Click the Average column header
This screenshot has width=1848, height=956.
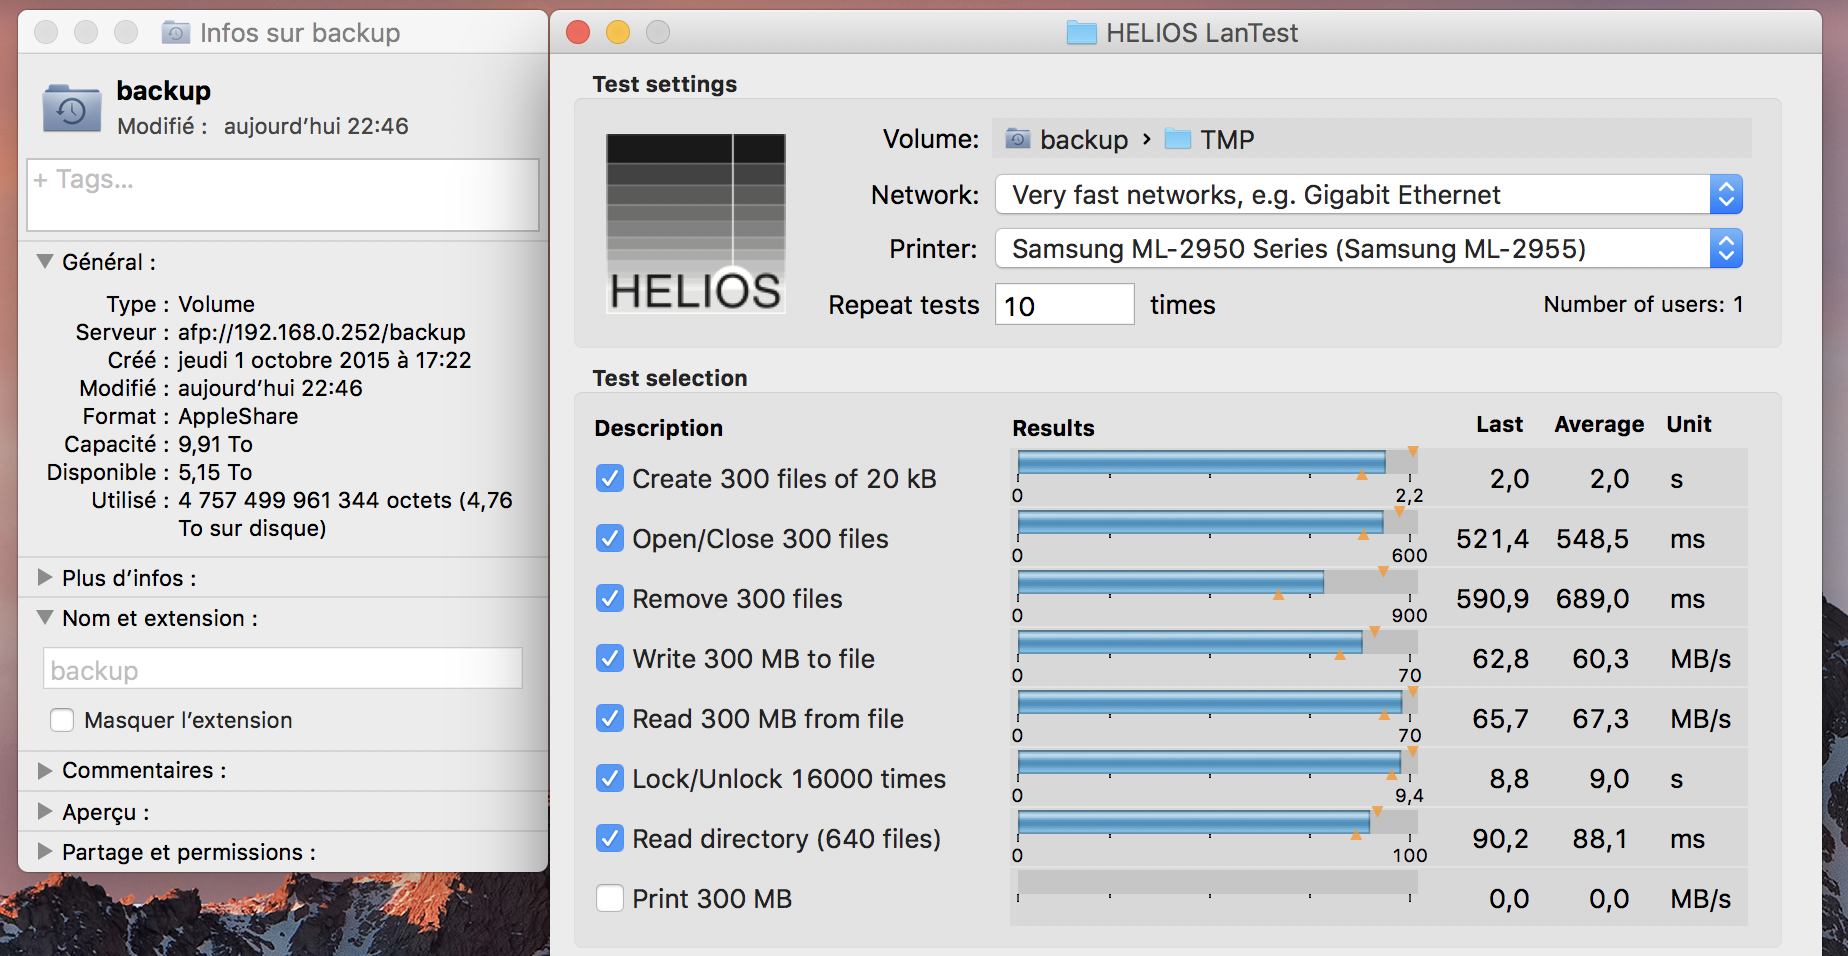[x=1599, y=424]
